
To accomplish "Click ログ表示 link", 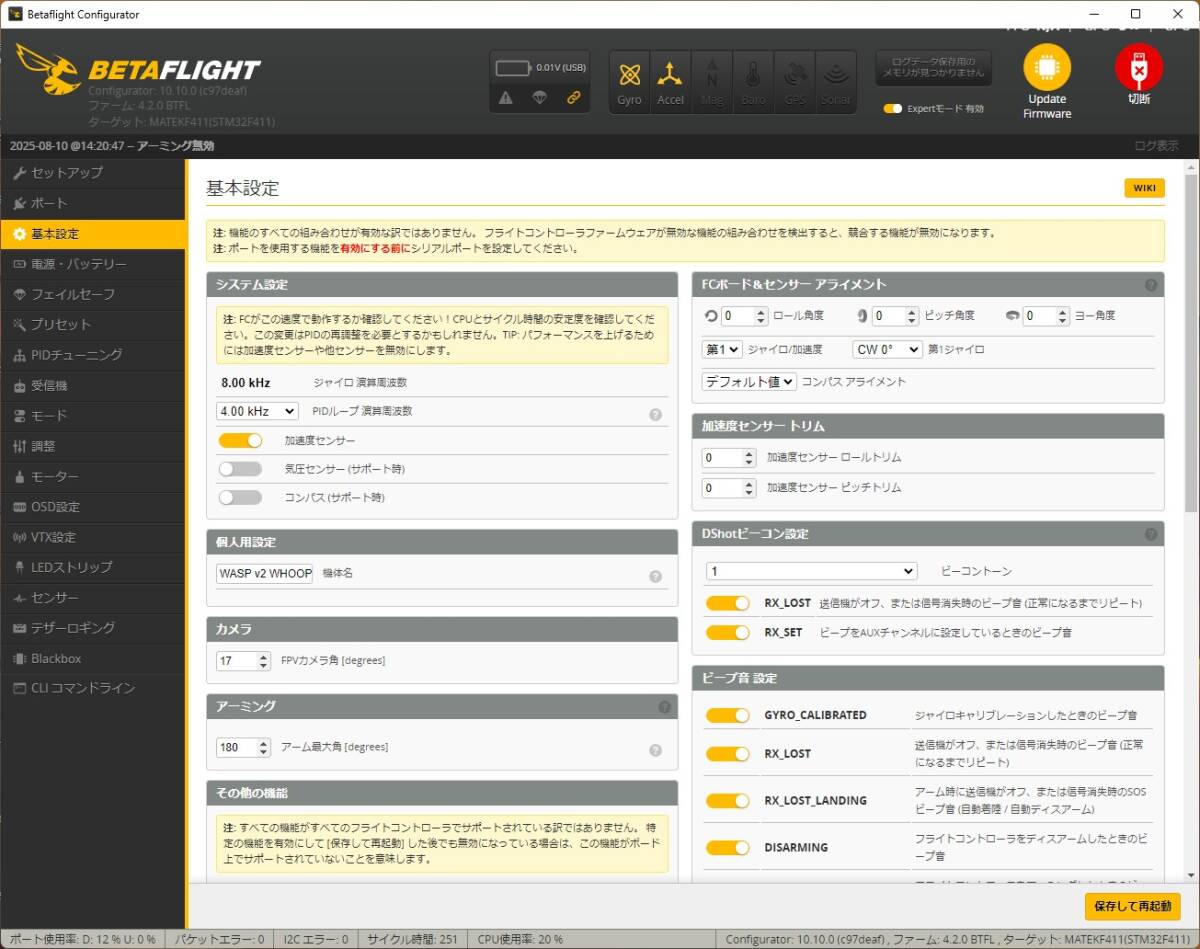I will pyautogui.click(x=1156, y=146).
